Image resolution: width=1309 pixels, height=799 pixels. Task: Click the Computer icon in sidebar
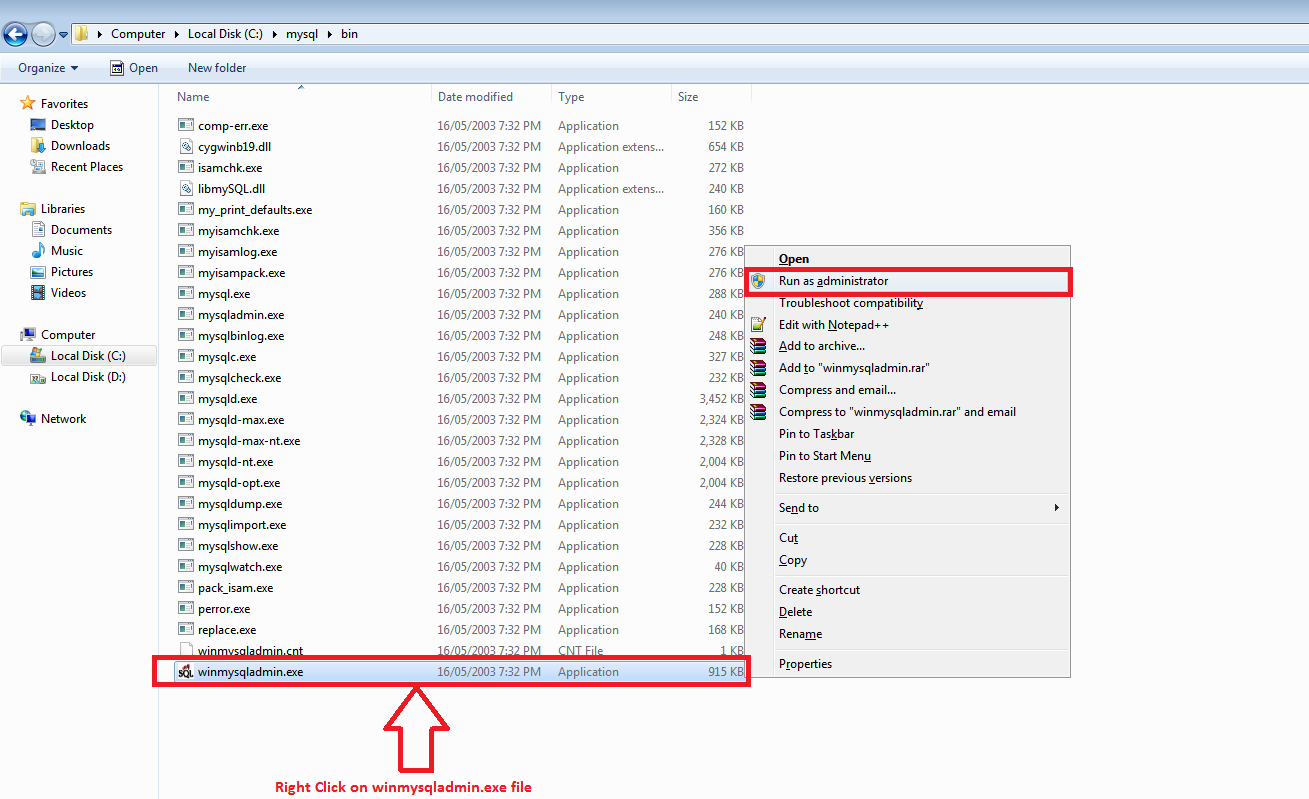point(28,335)
